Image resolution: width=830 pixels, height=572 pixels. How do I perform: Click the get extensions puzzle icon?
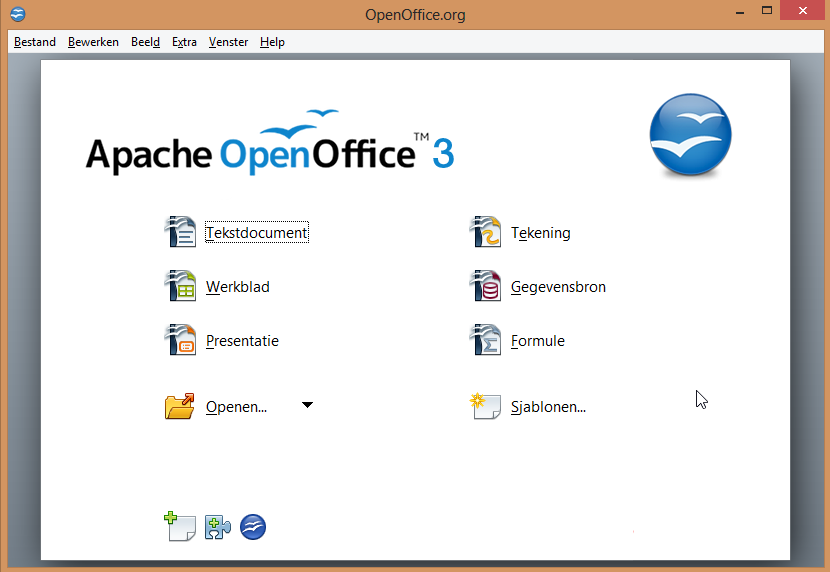point(218,527)
